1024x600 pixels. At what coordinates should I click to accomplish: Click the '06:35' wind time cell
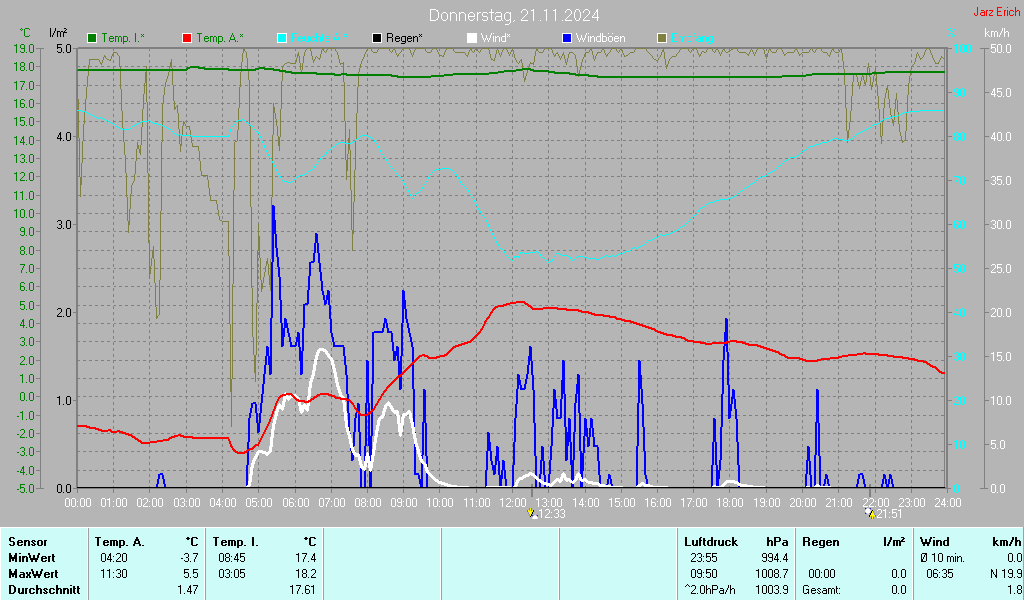[940, 574]
